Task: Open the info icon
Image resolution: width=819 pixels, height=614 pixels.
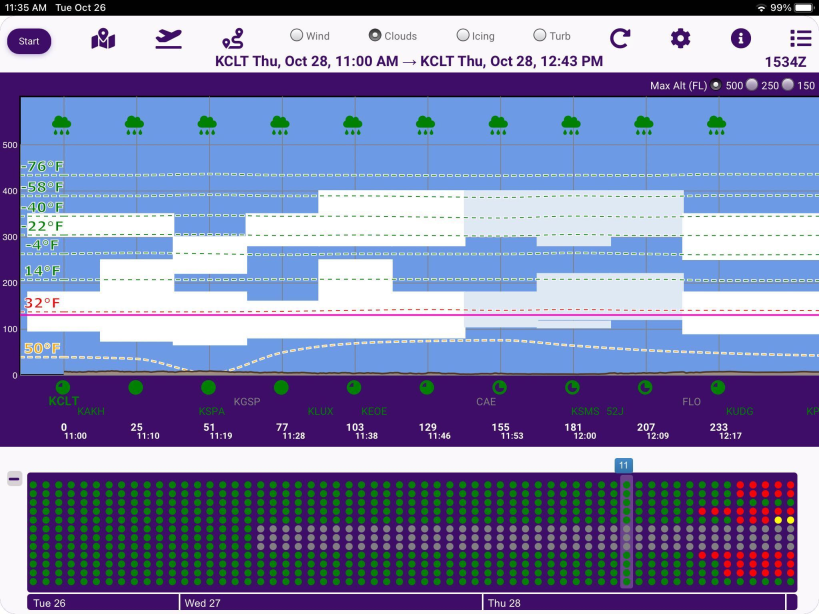Action: [741, 38]
